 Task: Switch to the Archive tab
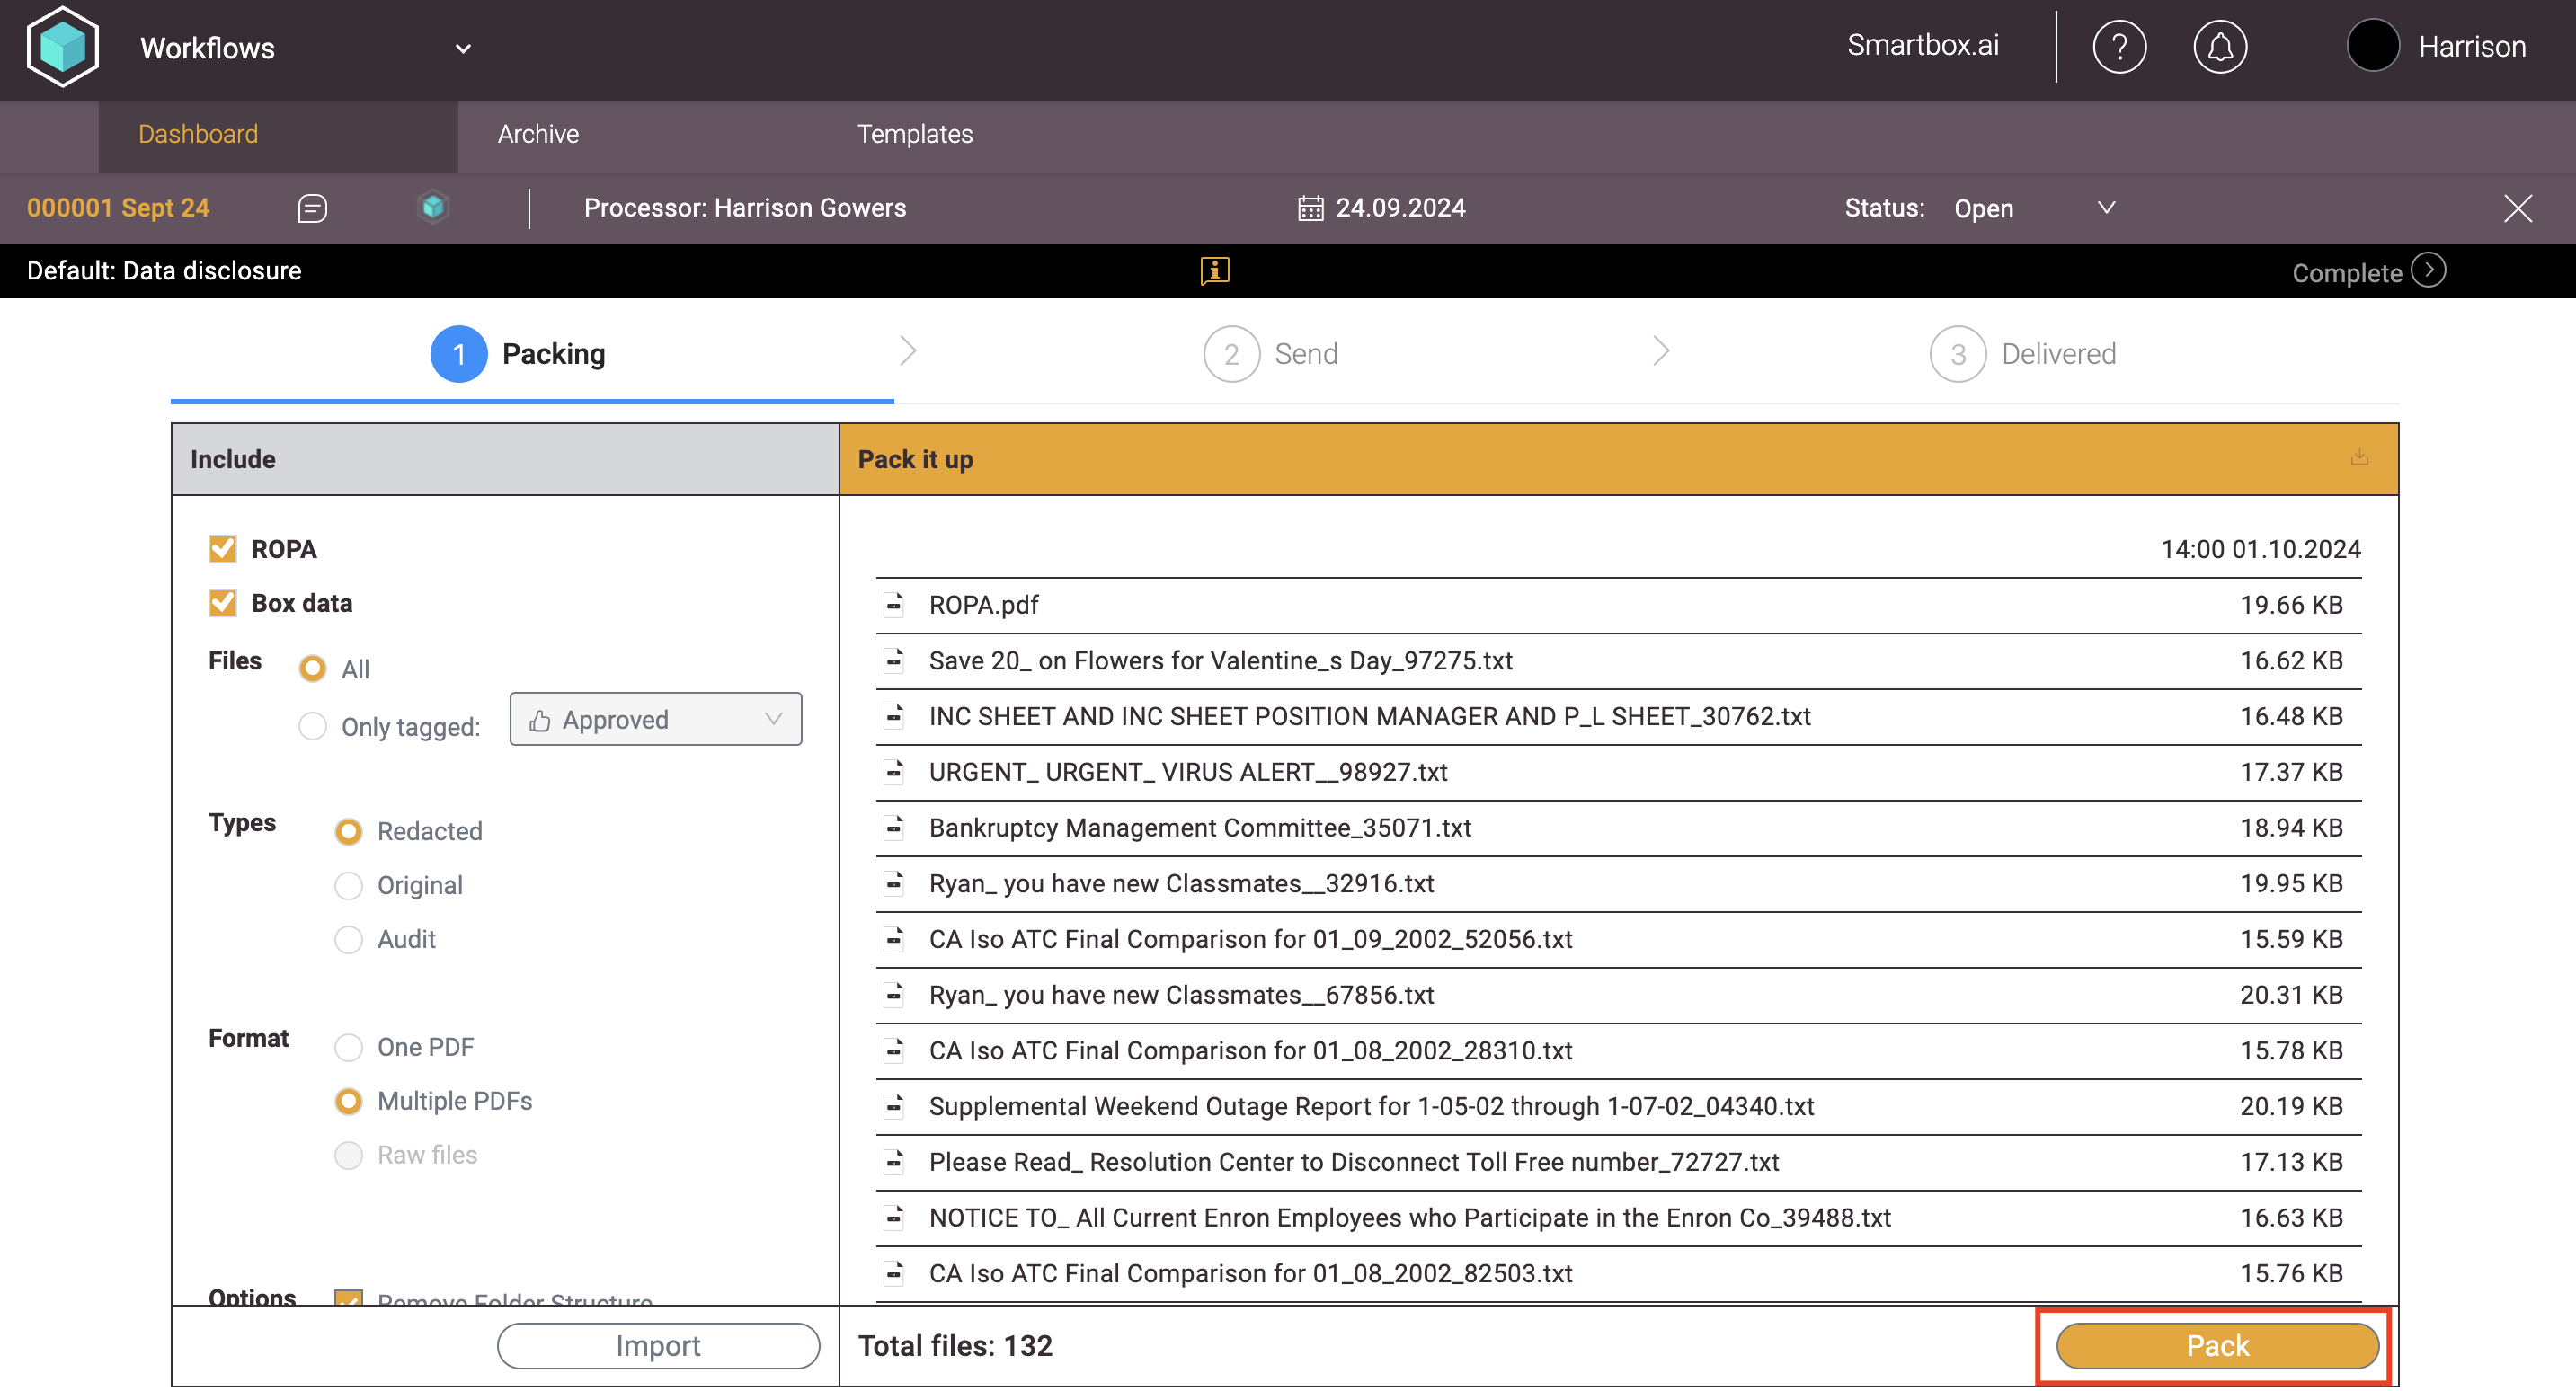coord(538,134)
